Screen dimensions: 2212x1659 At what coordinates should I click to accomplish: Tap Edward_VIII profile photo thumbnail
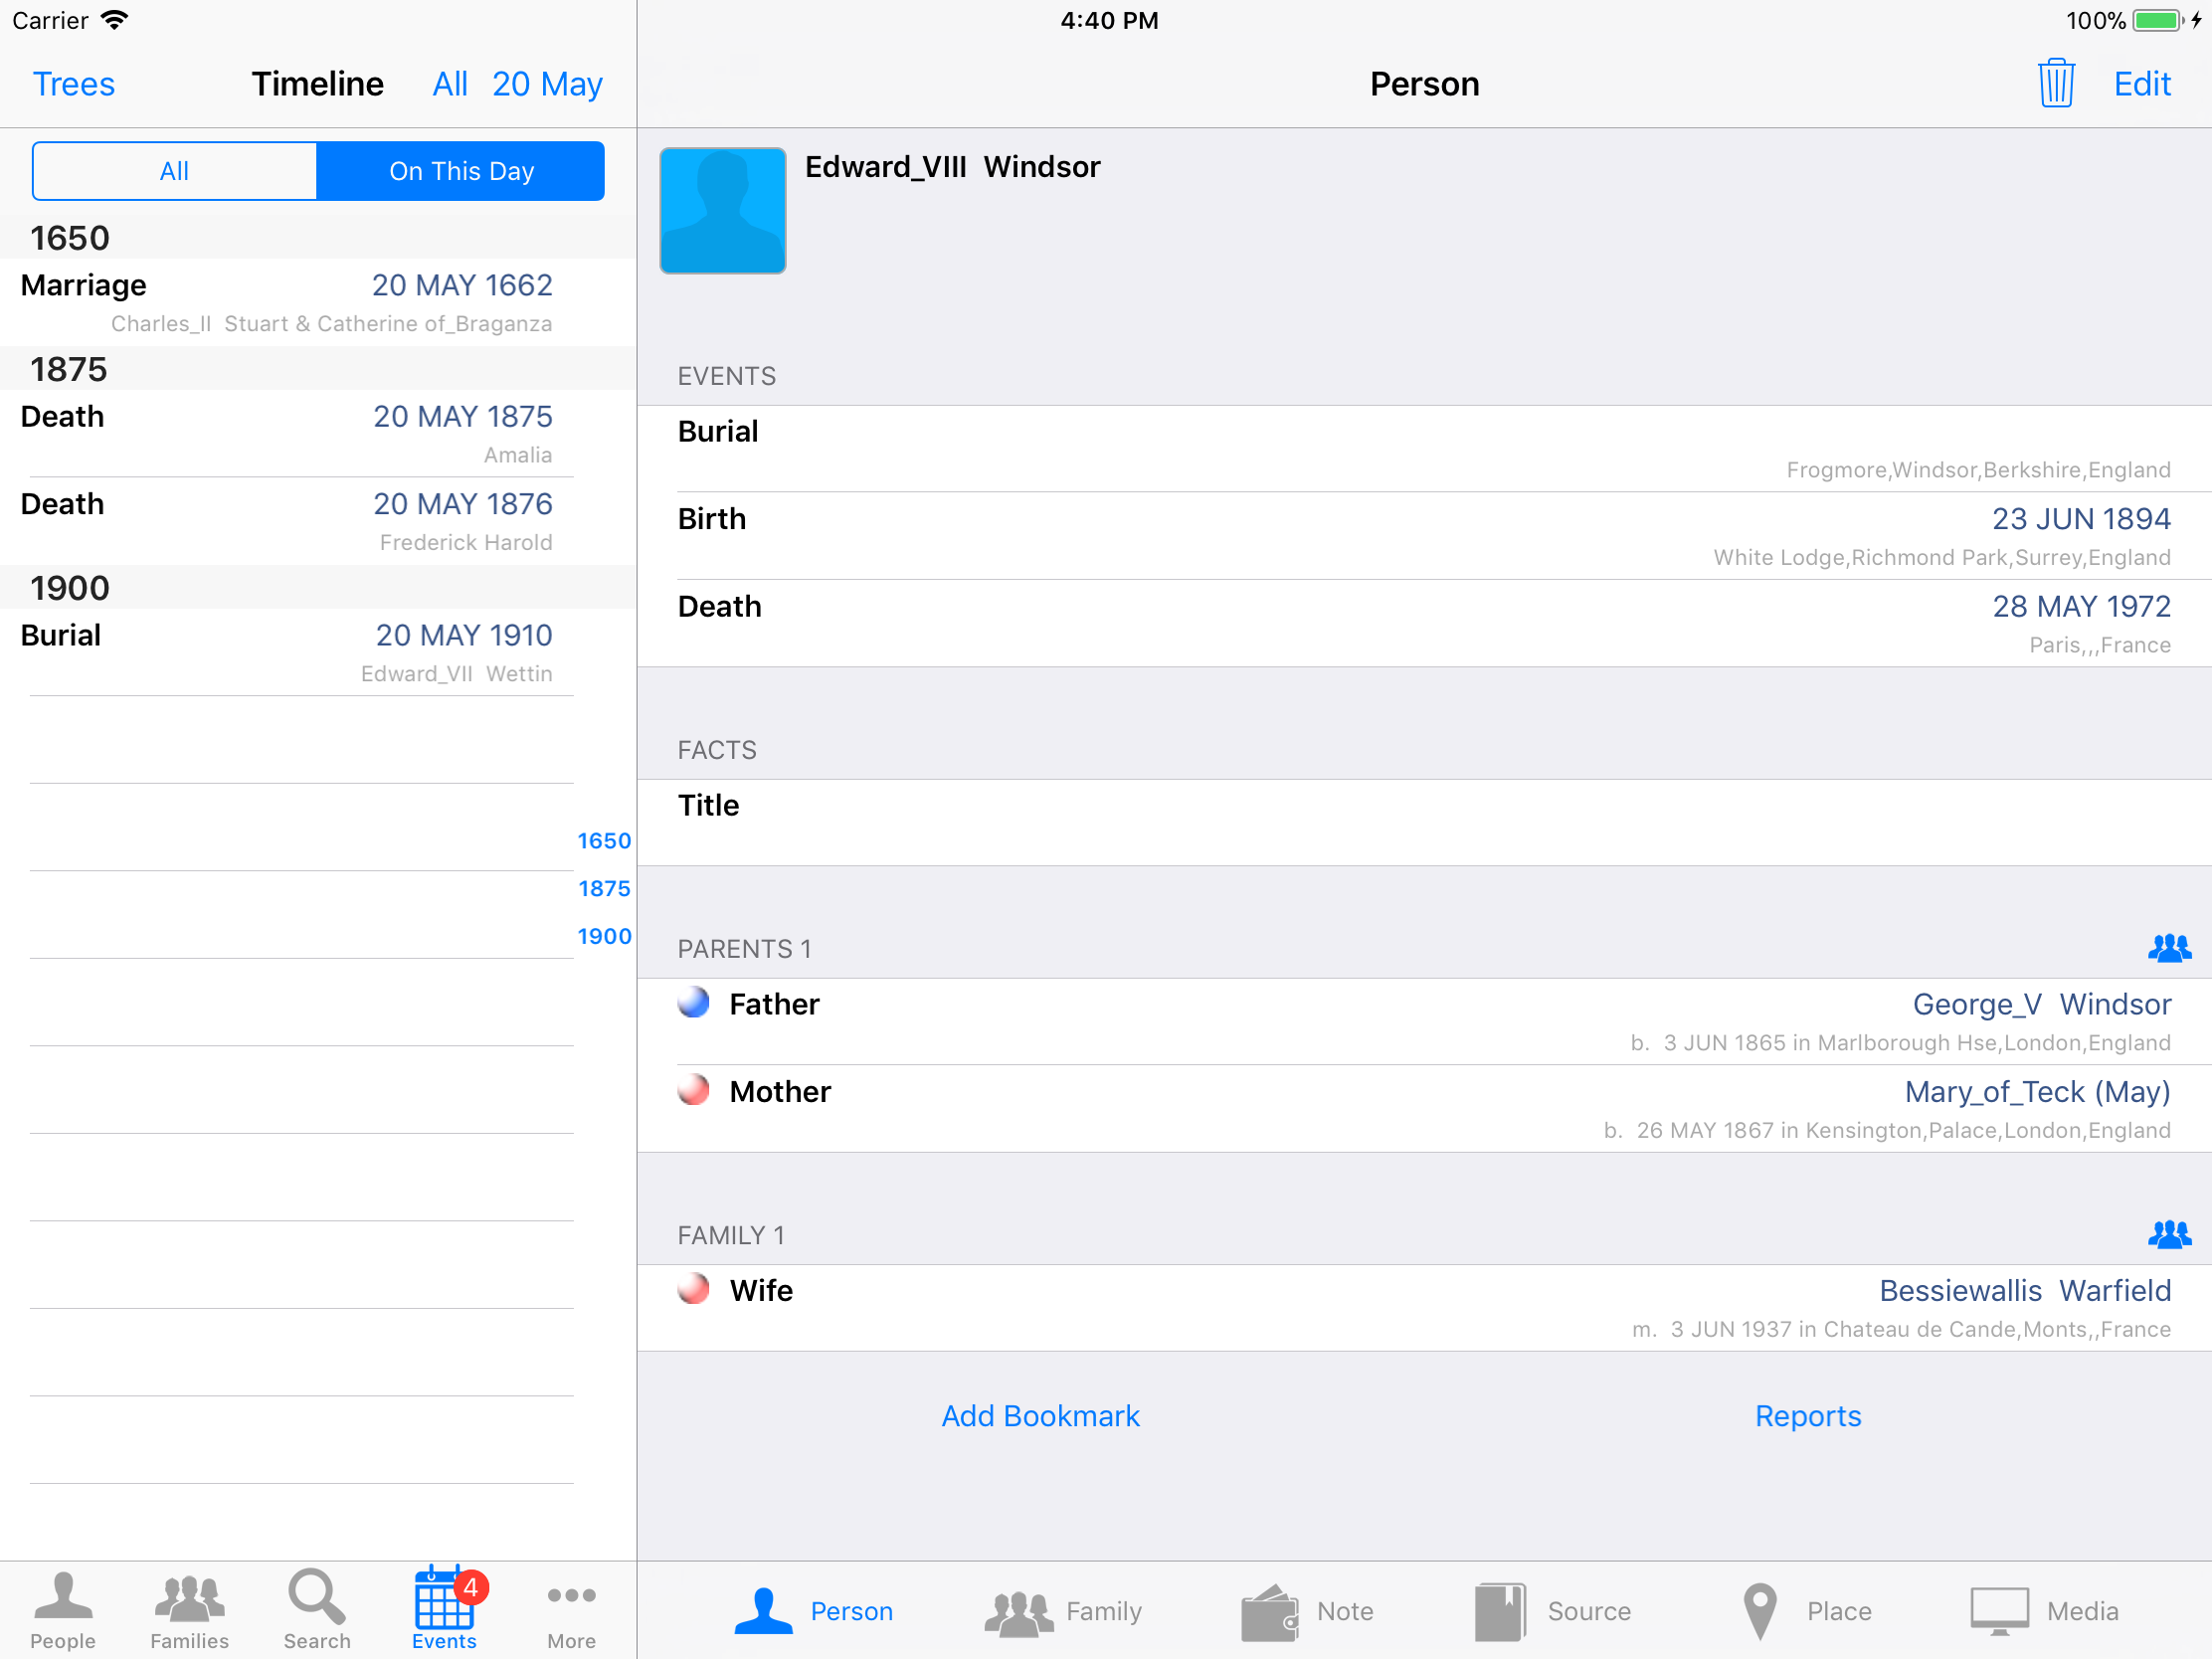click(x=722, y=210)
